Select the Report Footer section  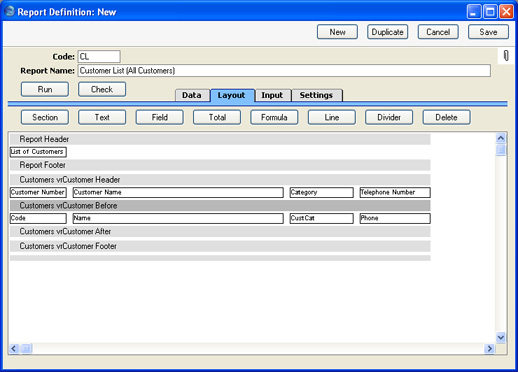[220, 165]
